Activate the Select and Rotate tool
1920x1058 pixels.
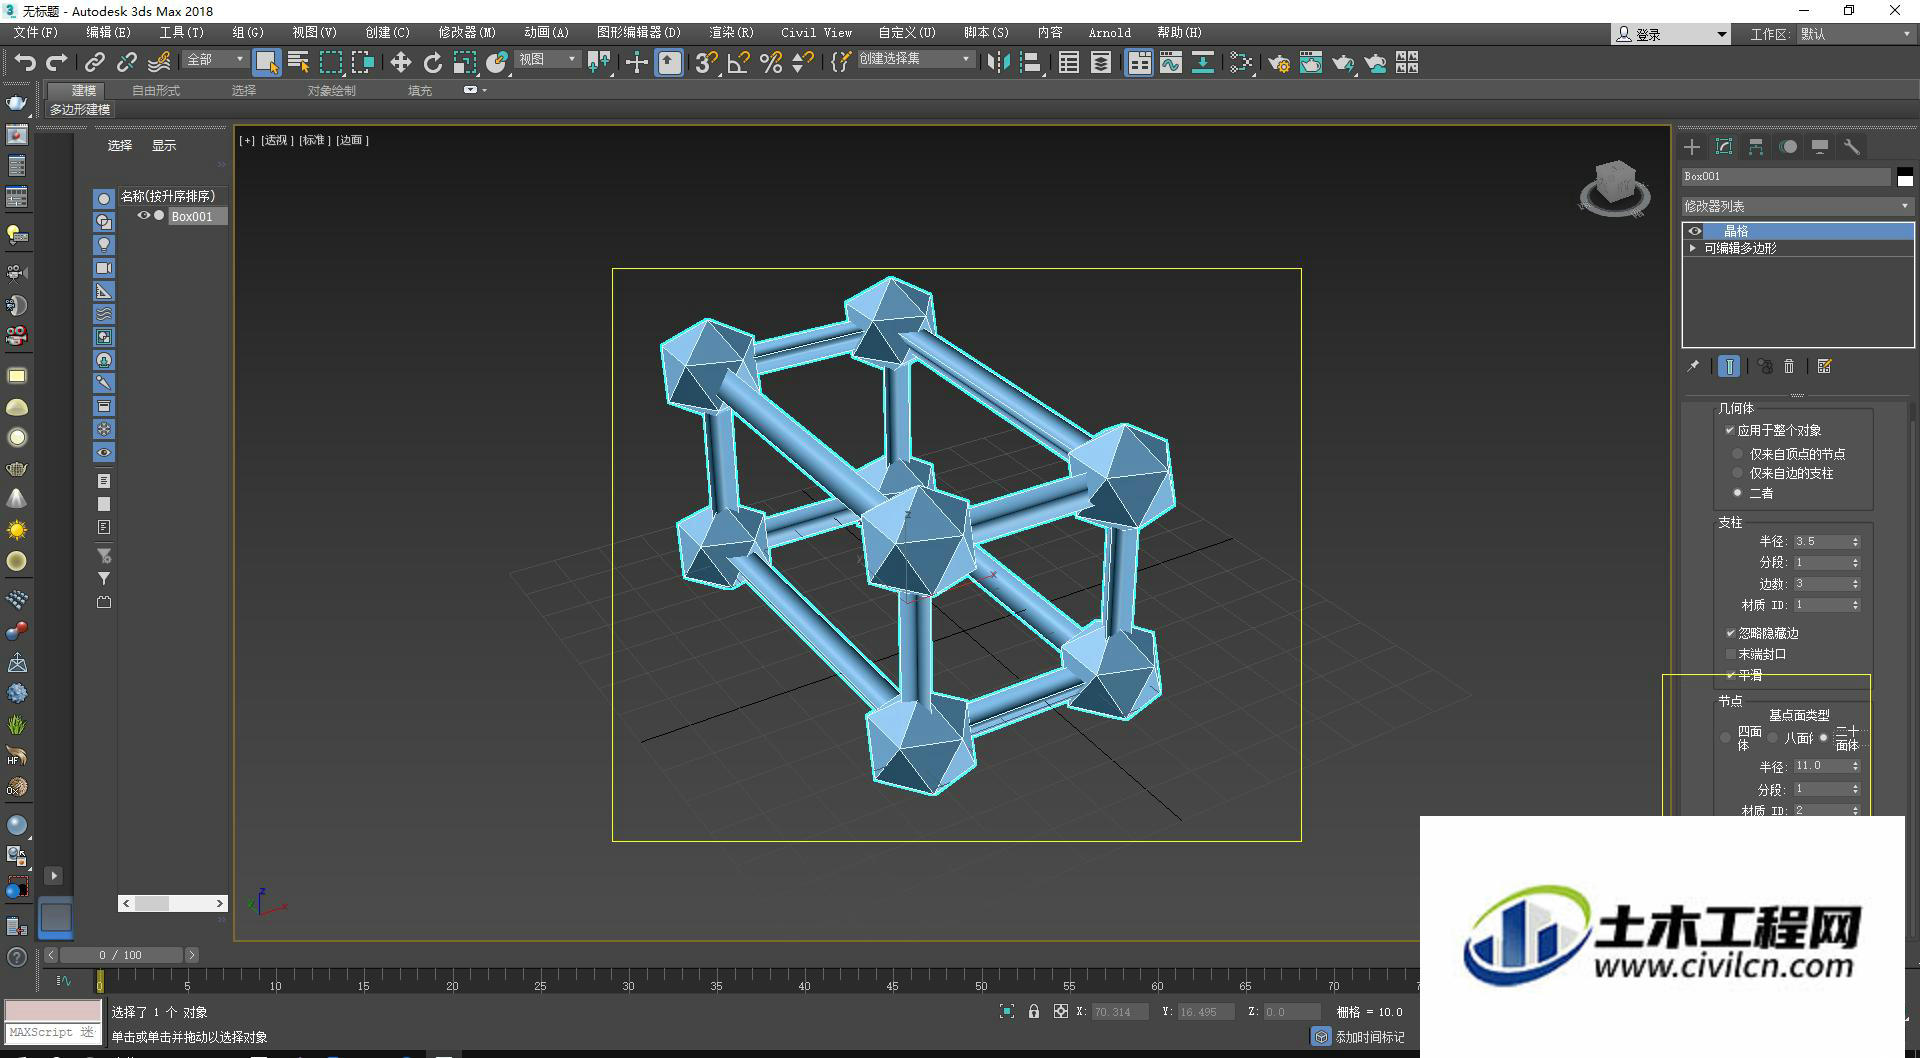pos(432,63)
